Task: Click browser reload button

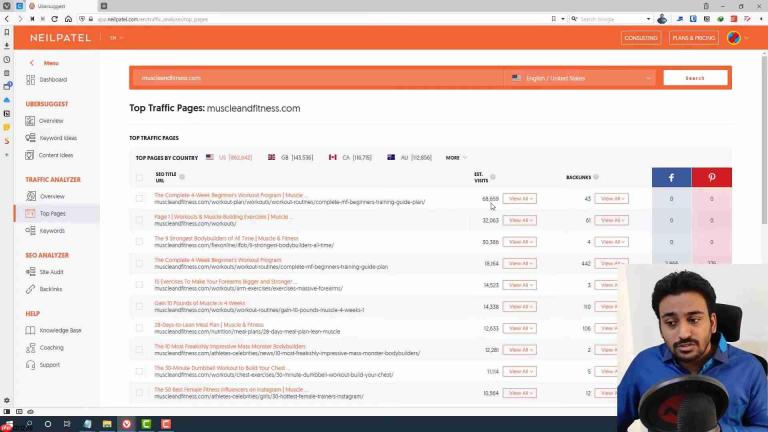Action: pos(54,19)
